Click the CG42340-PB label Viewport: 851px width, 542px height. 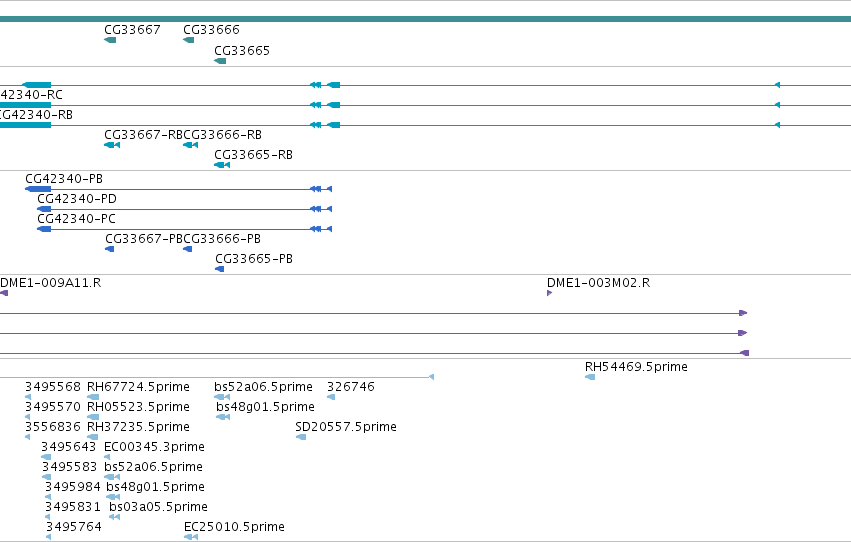[x=64, y=178]
